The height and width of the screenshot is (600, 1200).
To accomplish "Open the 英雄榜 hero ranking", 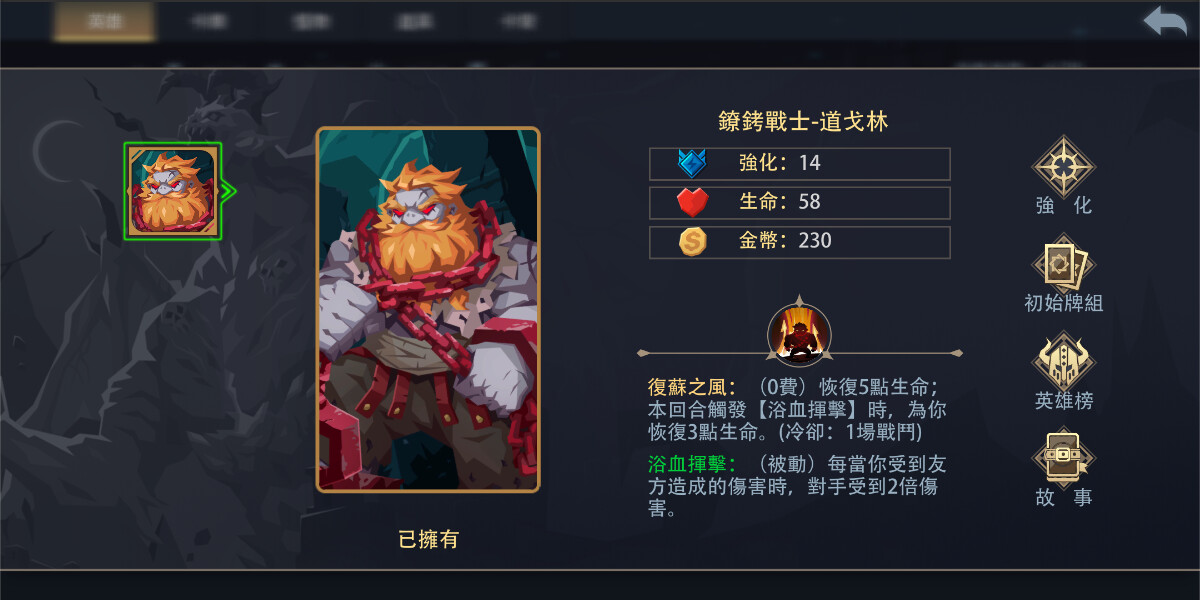I will (x=1064, y=362).
